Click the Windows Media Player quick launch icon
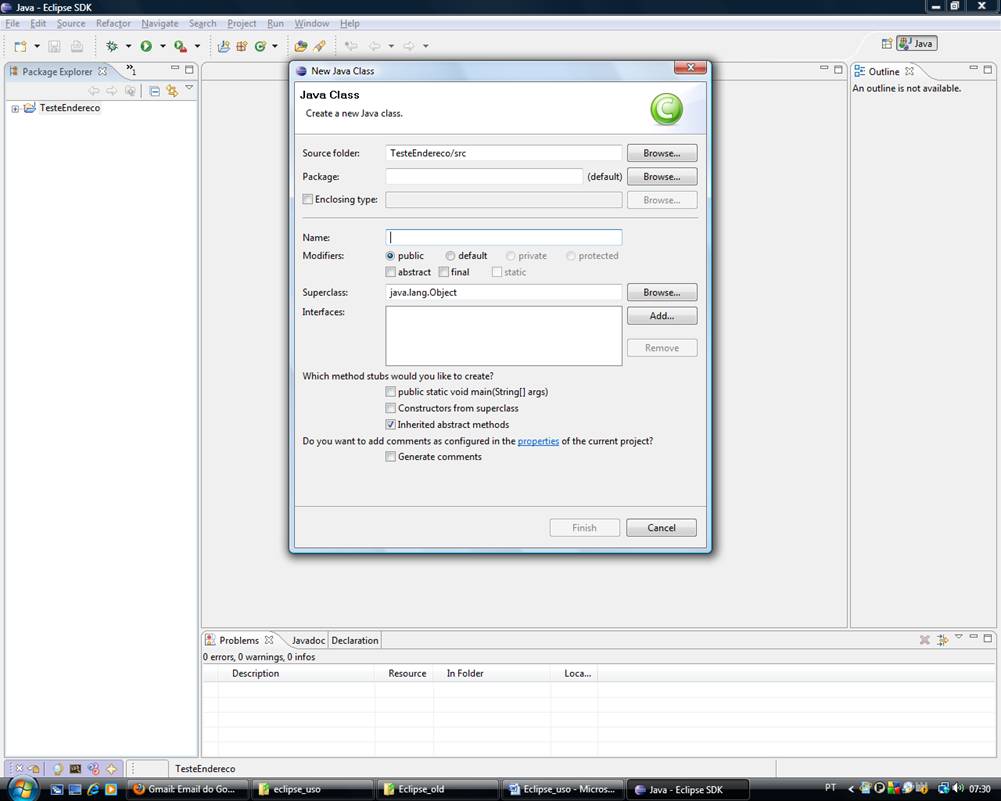This screenshot has width=1001, height=801. pyautogui.click(x=110, y=790)
